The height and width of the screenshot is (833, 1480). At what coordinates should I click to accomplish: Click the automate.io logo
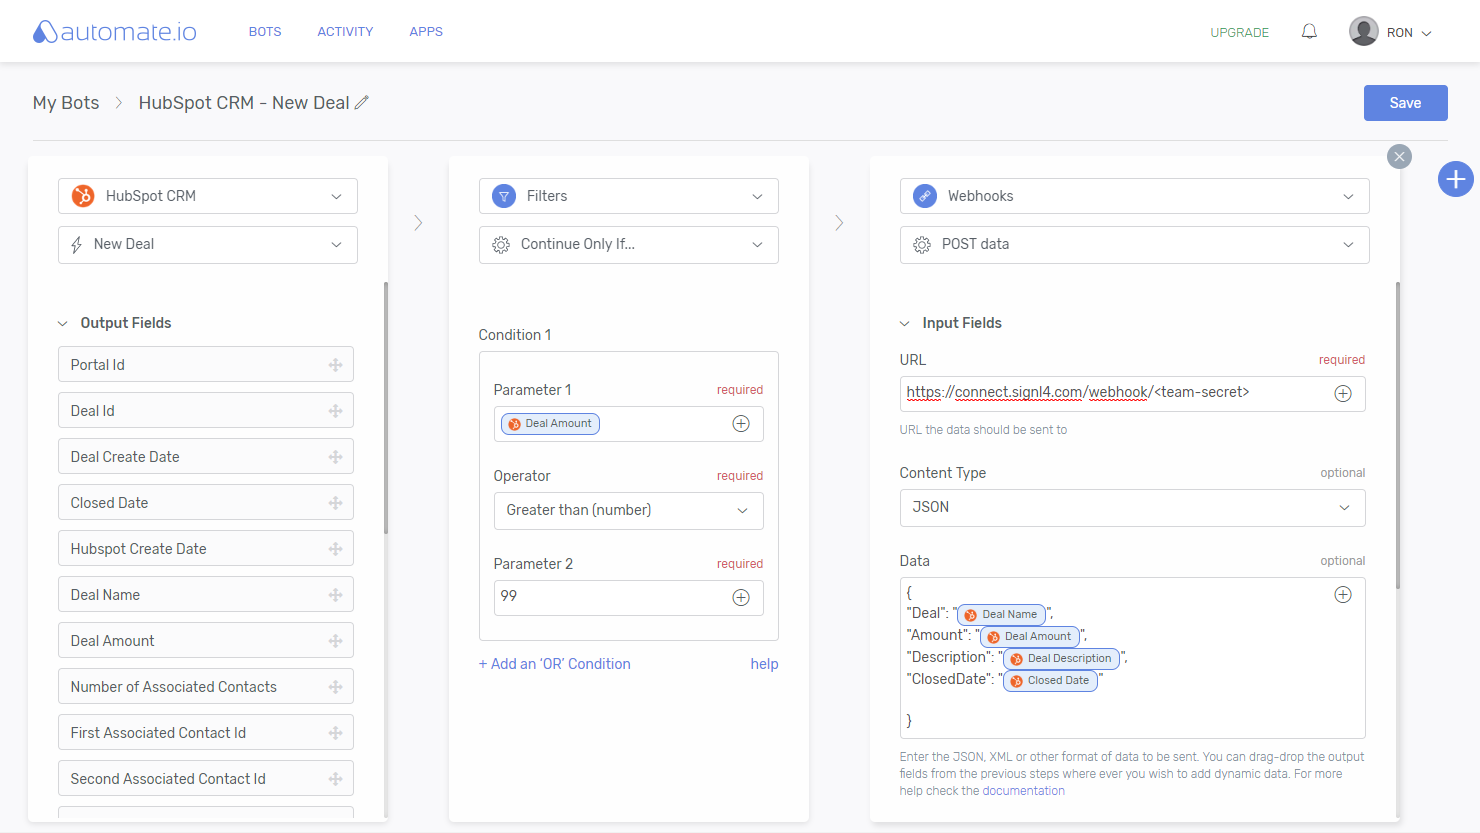point(115,32)
